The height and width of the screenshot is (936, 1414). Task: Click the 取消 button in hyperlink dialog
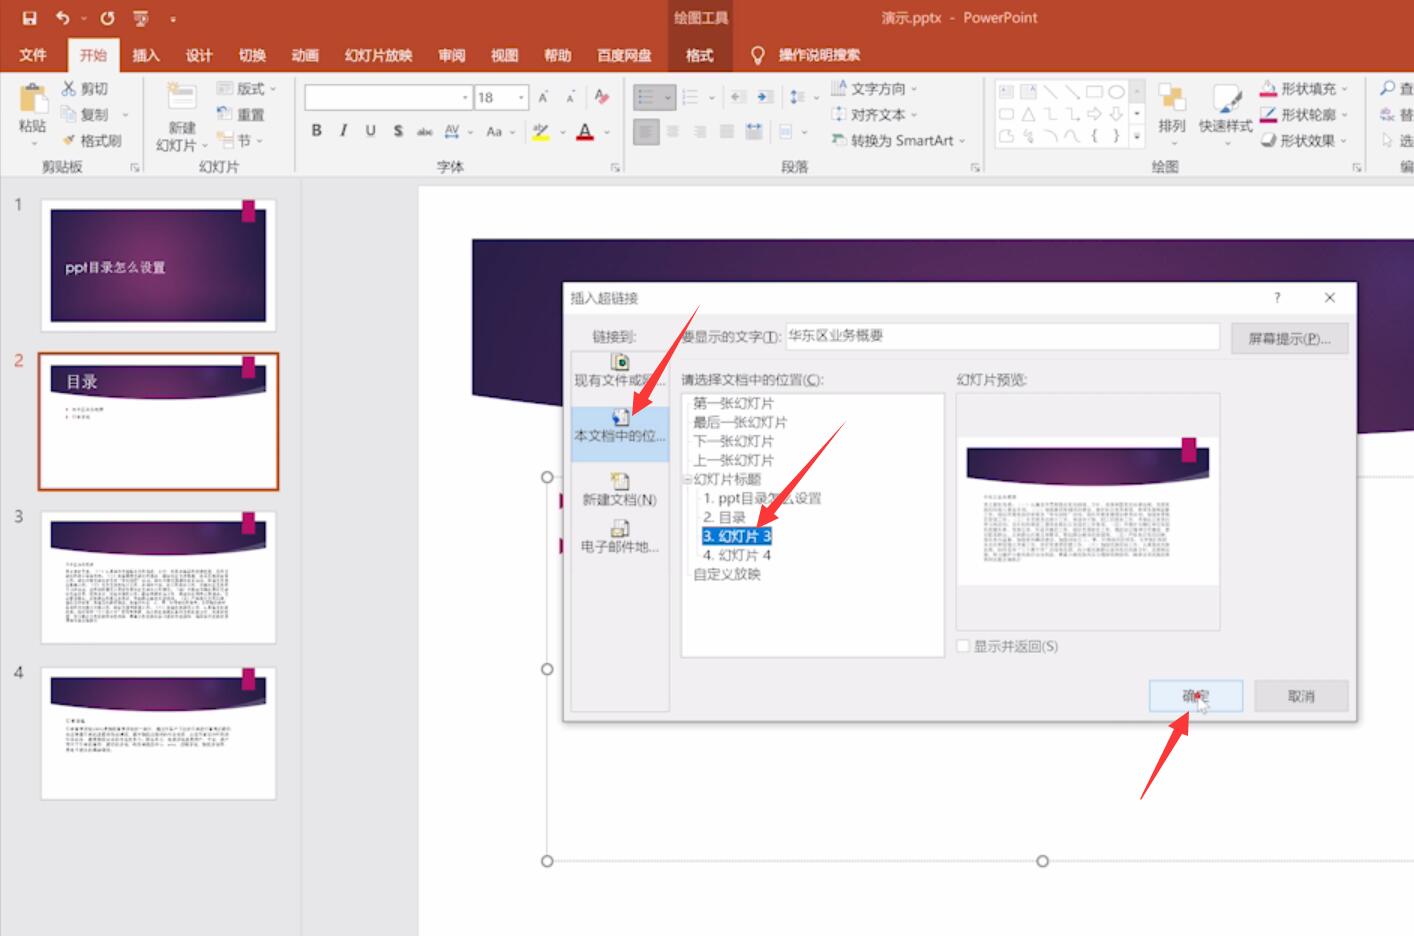(1301, 696)
